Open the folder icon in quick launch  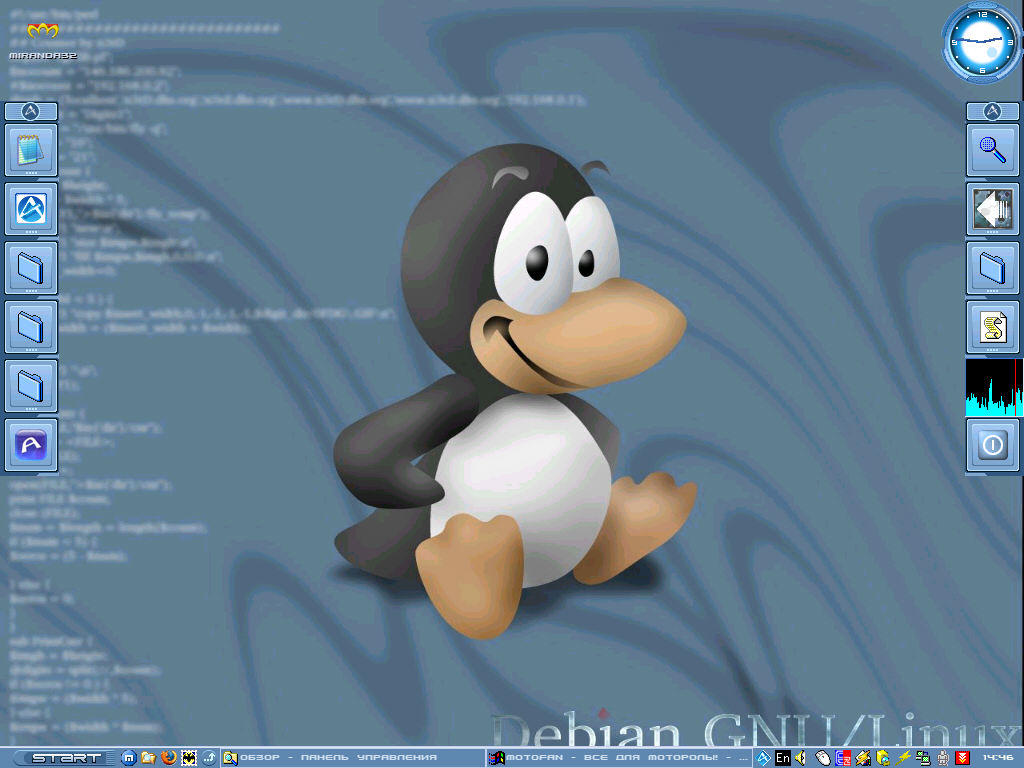pos(149,758)
